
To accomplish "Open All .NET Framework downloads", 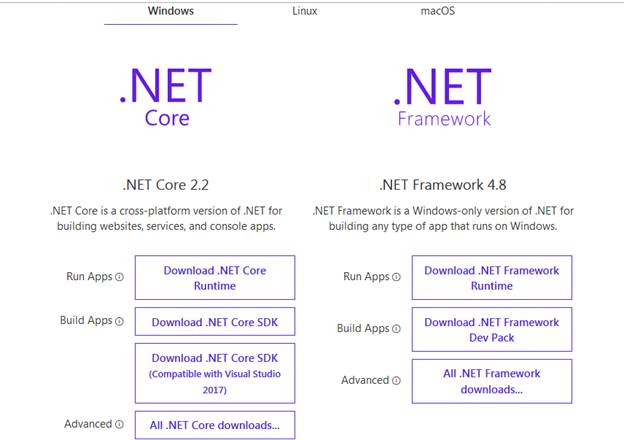I will [492, 381].
